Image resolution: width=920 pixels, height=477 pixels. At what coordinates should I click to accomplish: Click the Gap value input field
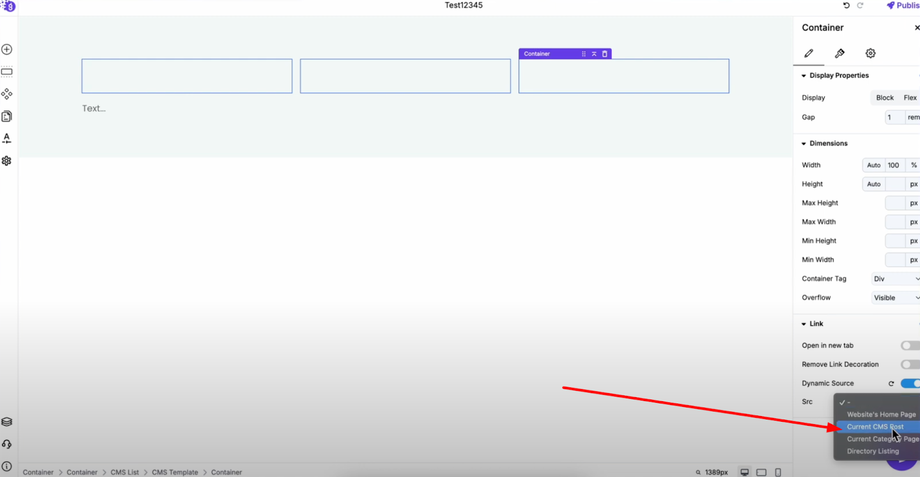895,117
